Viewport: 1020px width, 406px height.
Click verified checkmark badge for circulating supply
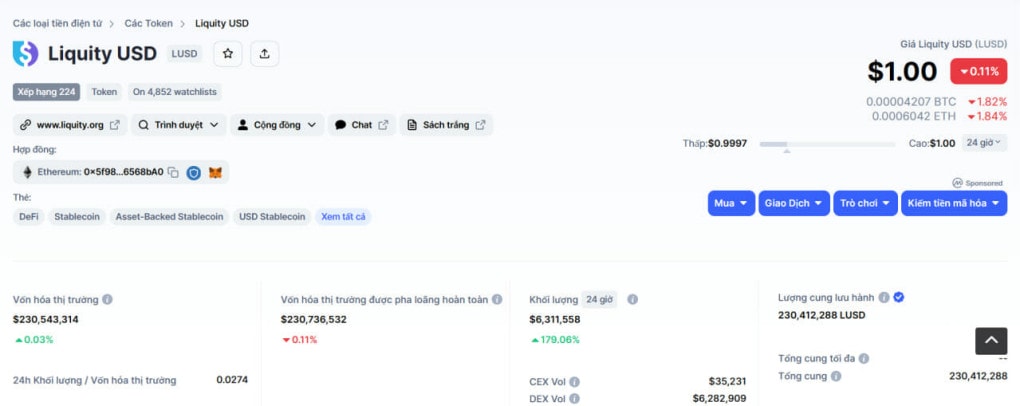pyautogui.click(x=899, y=297)
